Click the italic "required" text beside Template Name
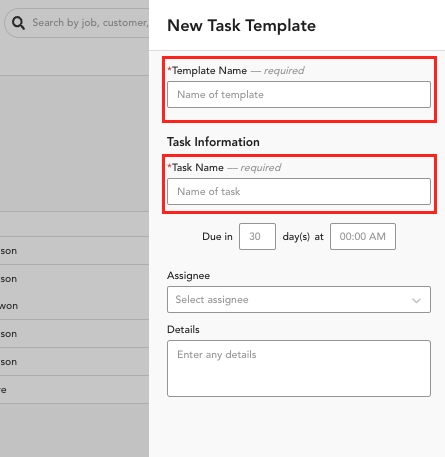The image size is (445, 457). click(284, 71)
